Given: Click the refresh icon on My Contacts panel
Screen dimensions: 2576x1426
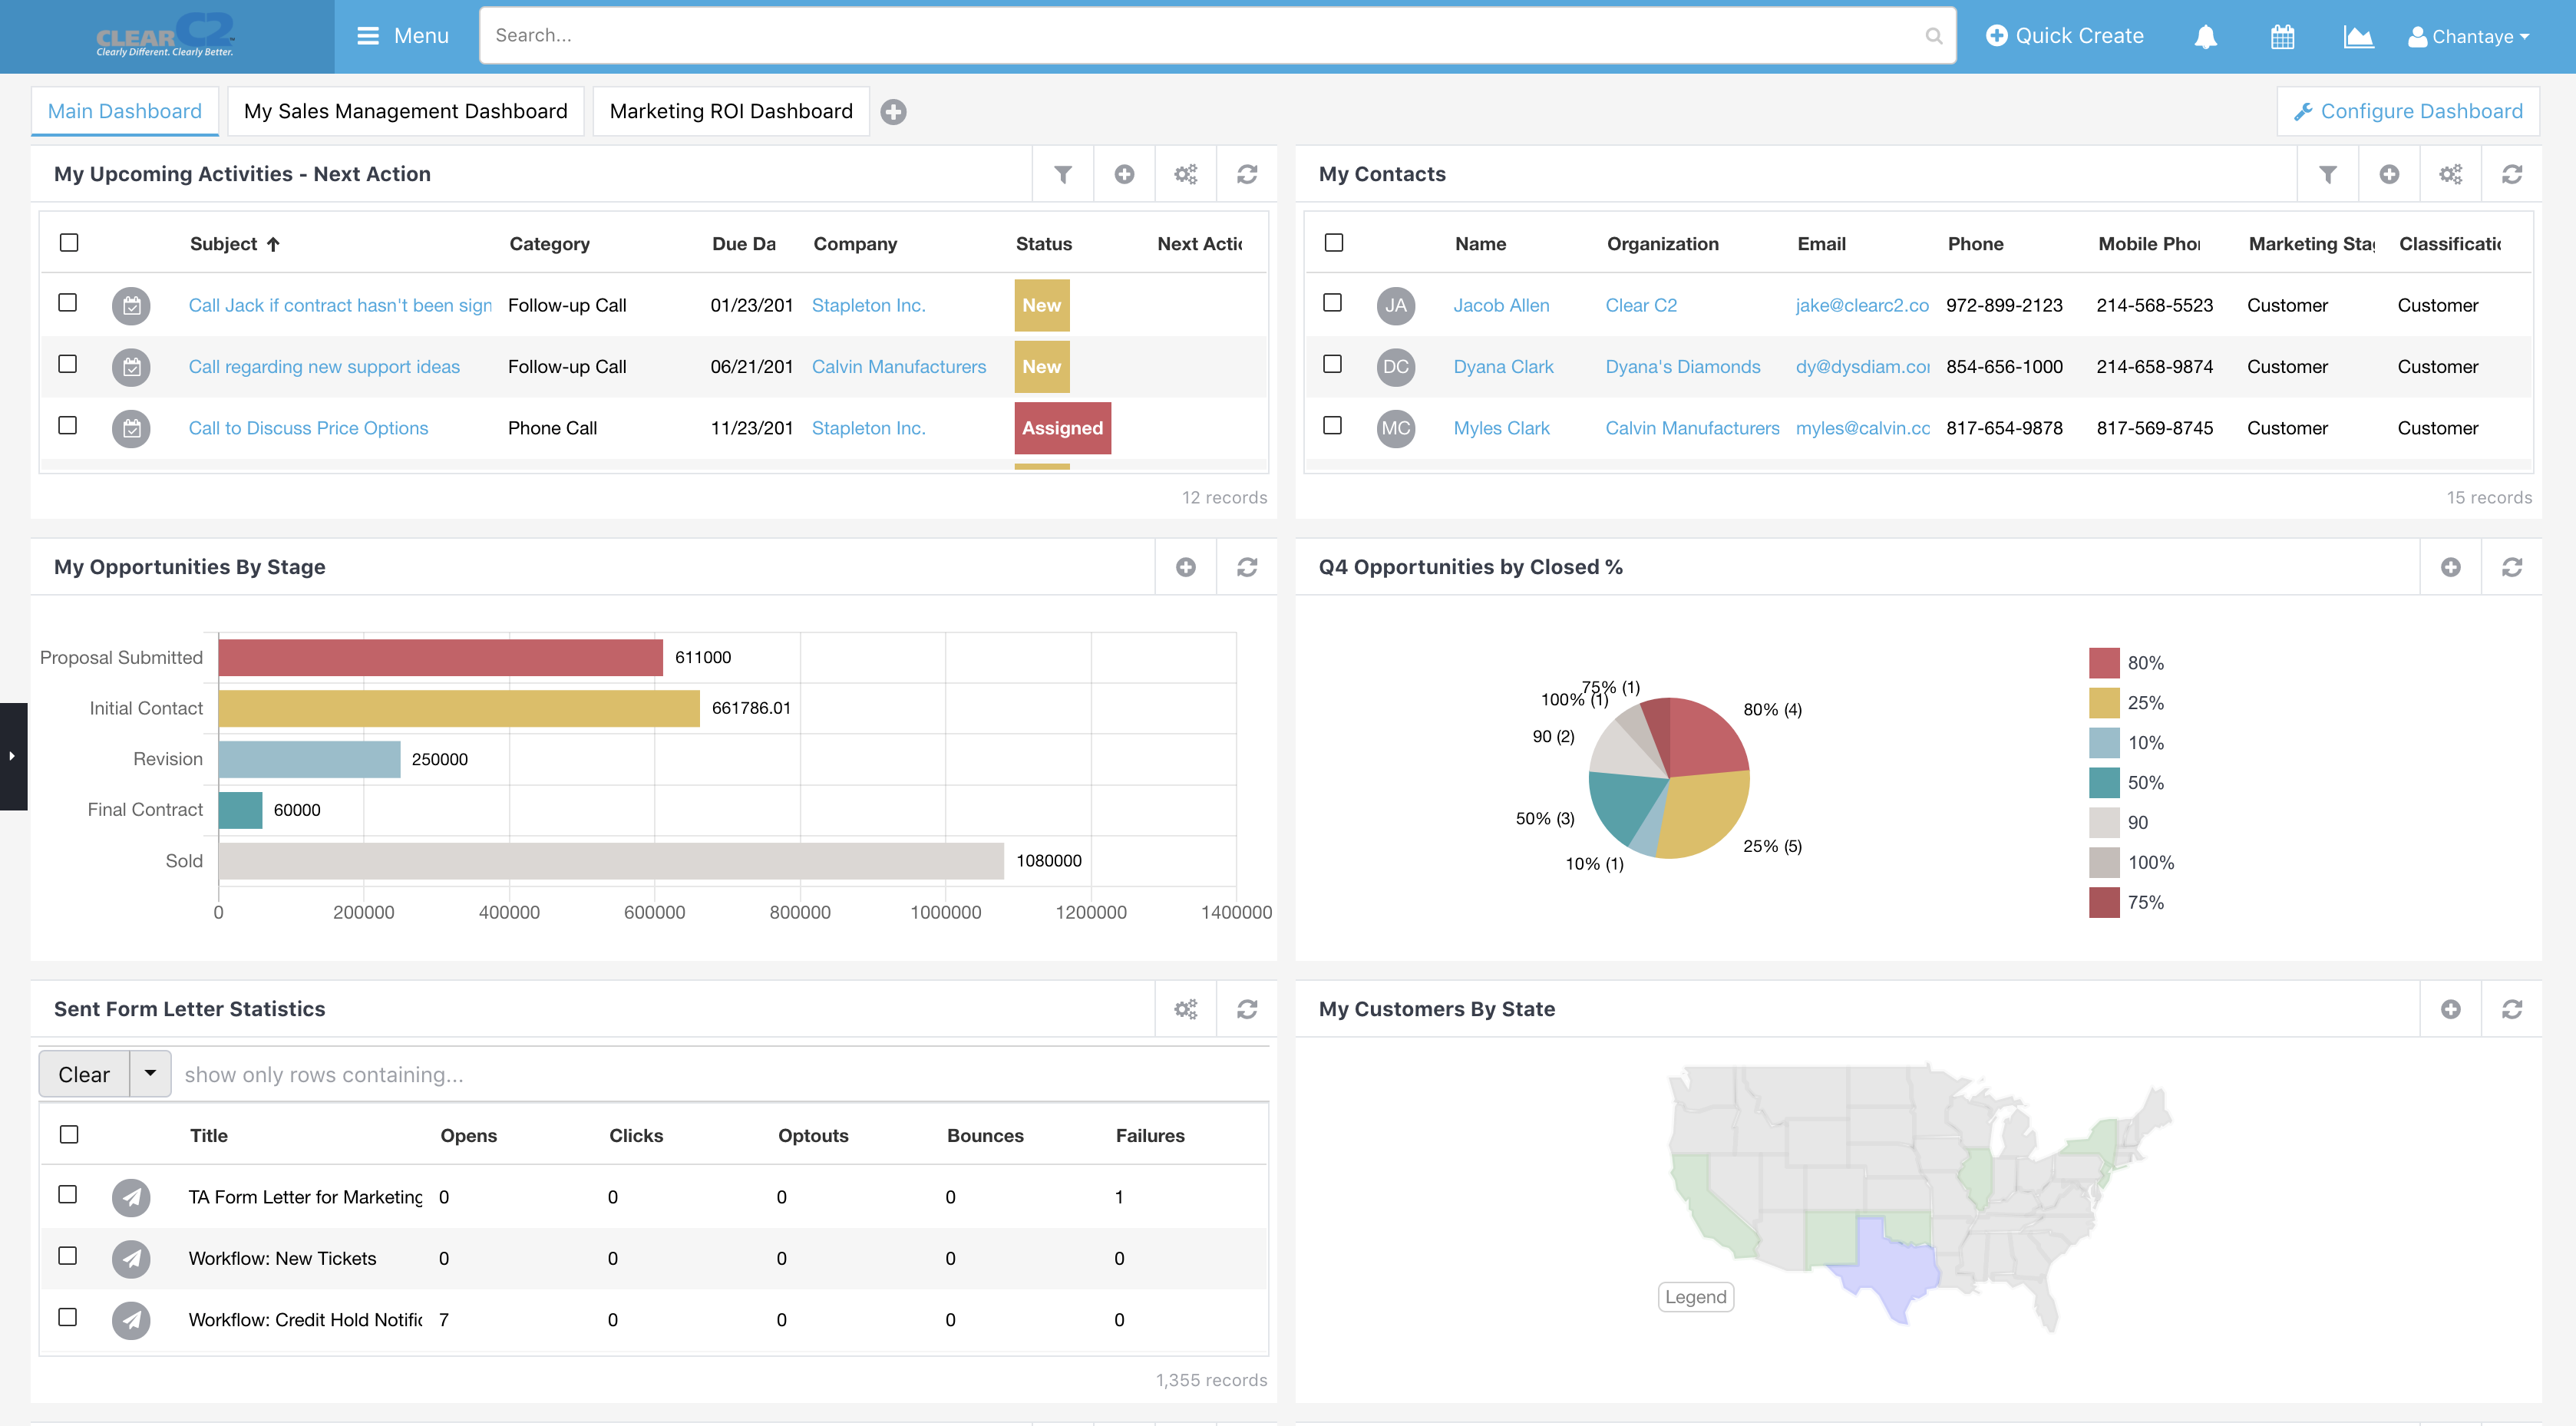Looking at the screenshot, I should pos(2513,174).
